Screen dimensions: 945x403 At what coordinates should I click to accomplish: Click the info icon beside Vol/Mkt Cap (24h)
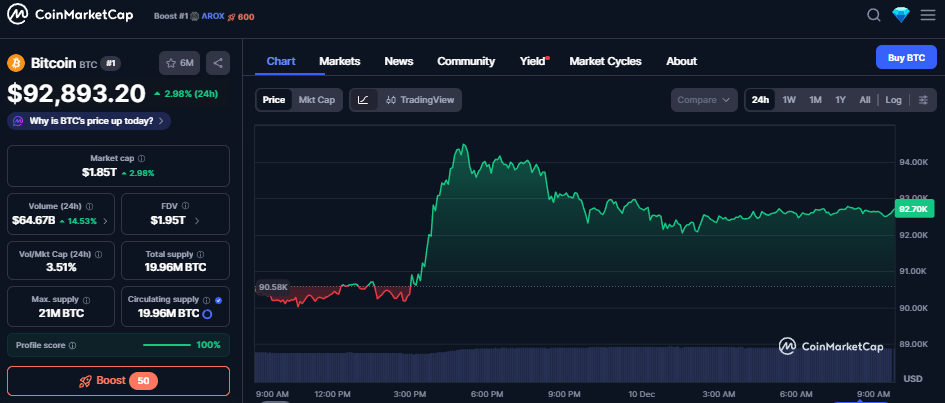[x=98, y=254]
